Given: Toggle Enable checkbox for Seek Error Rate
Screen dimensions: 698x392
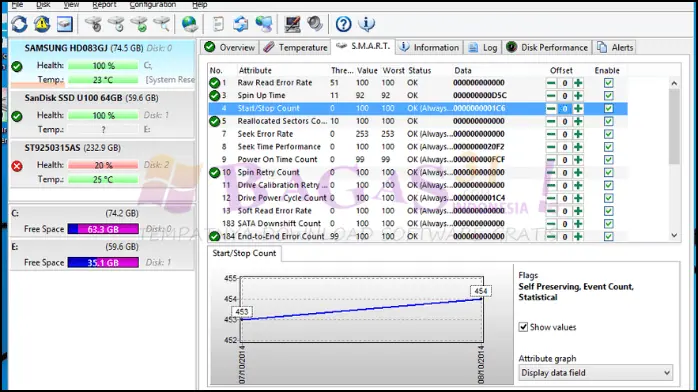Looking at the screenshot, I should coord(609,134).
